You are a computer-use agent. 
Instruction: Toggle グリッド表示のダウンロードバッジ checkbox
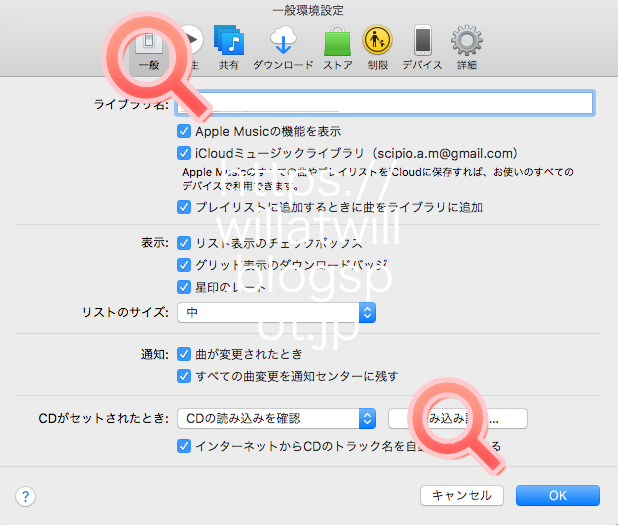click(x=184, y=265)
